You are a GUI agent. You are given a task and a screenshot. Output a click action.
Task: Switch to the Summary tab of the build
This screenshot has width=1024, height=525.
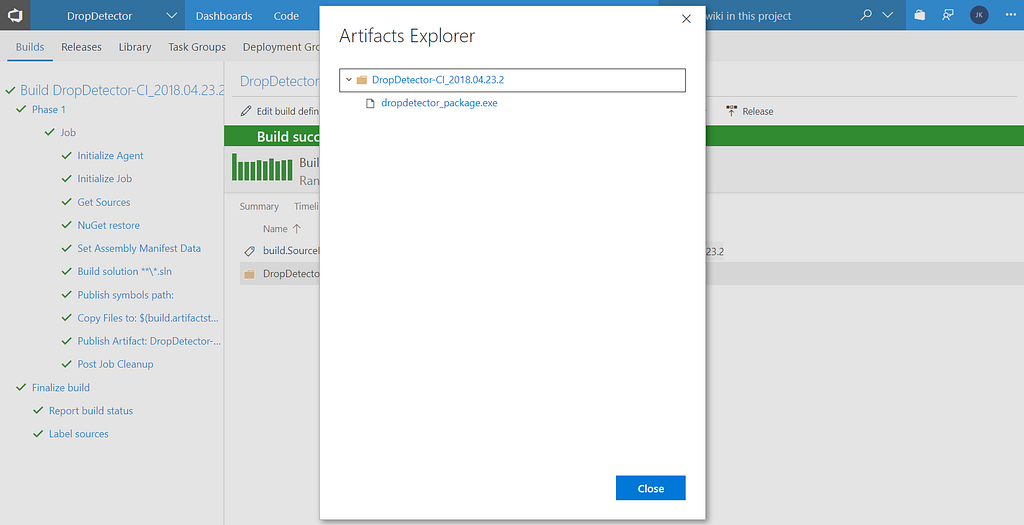click(259, 206)
